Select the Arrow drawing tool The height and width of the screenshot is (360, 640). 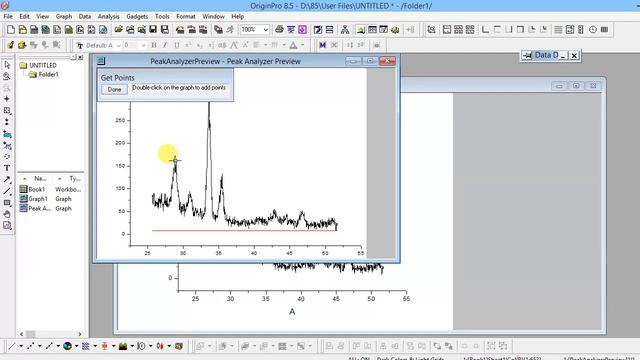tap(7, 179)
